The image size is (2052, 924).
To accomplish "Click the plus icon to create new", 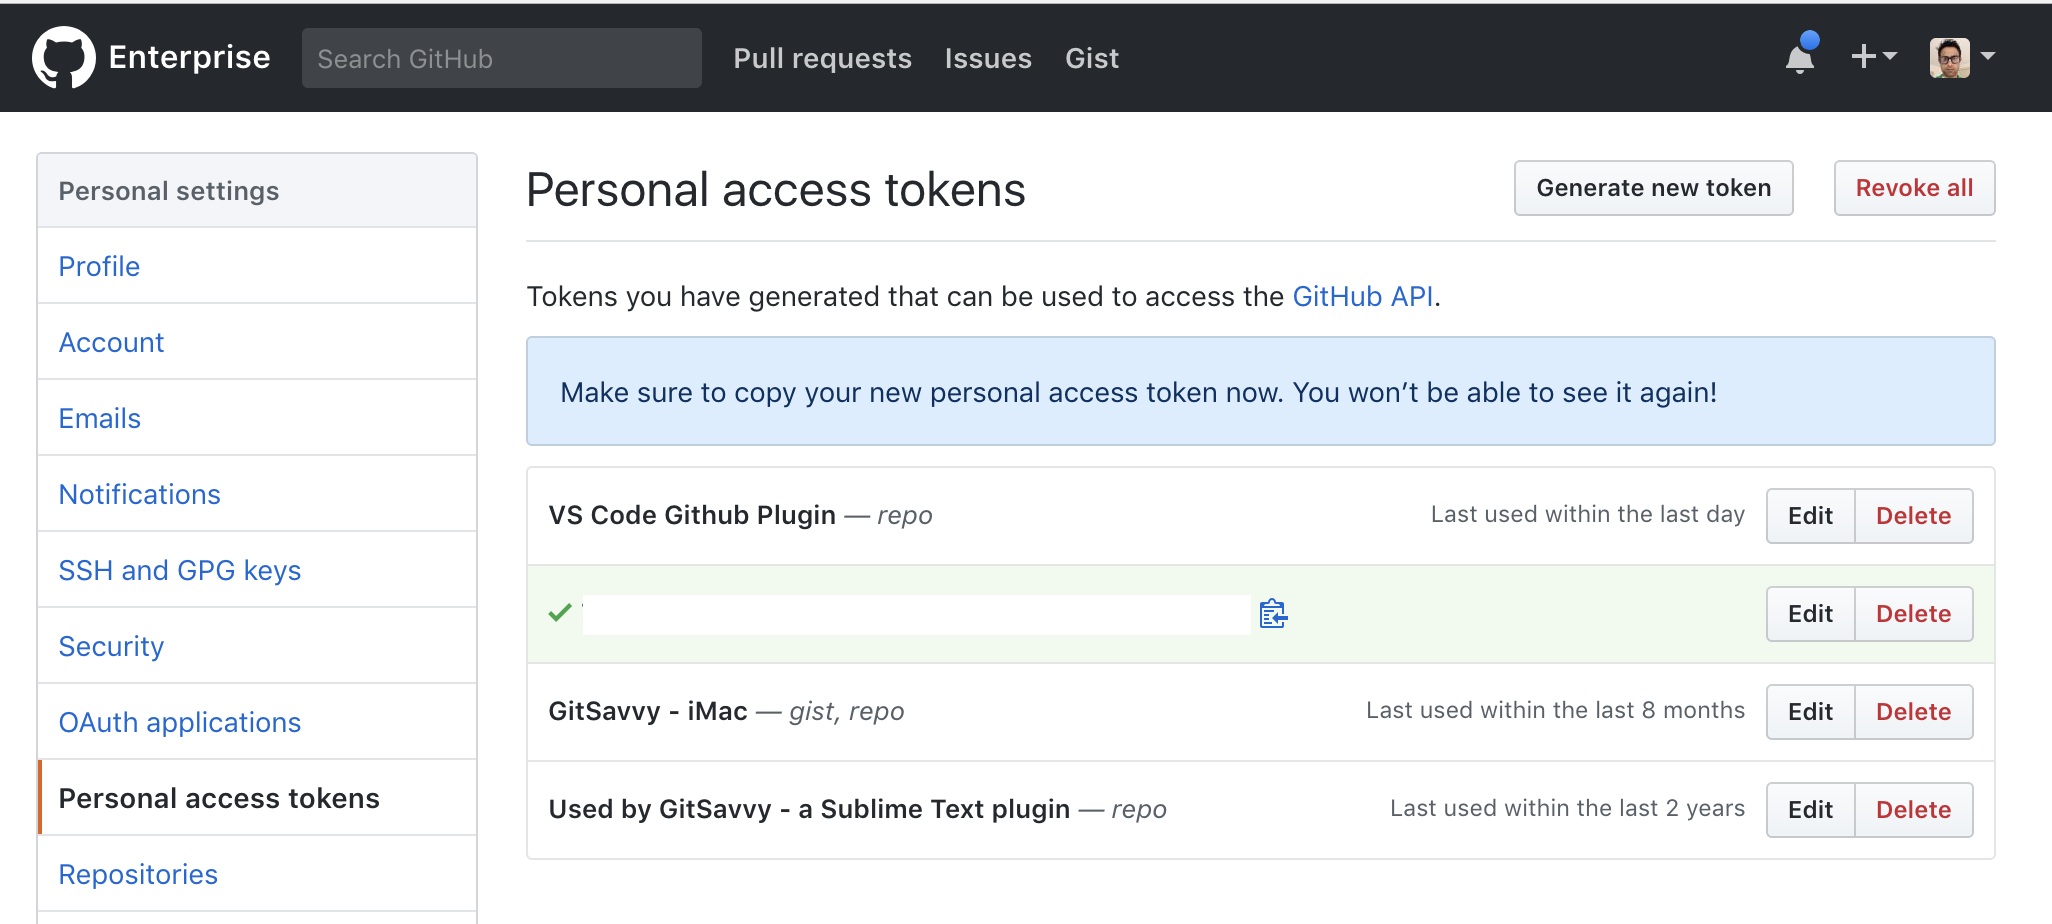I will (x=1864, y=57).
